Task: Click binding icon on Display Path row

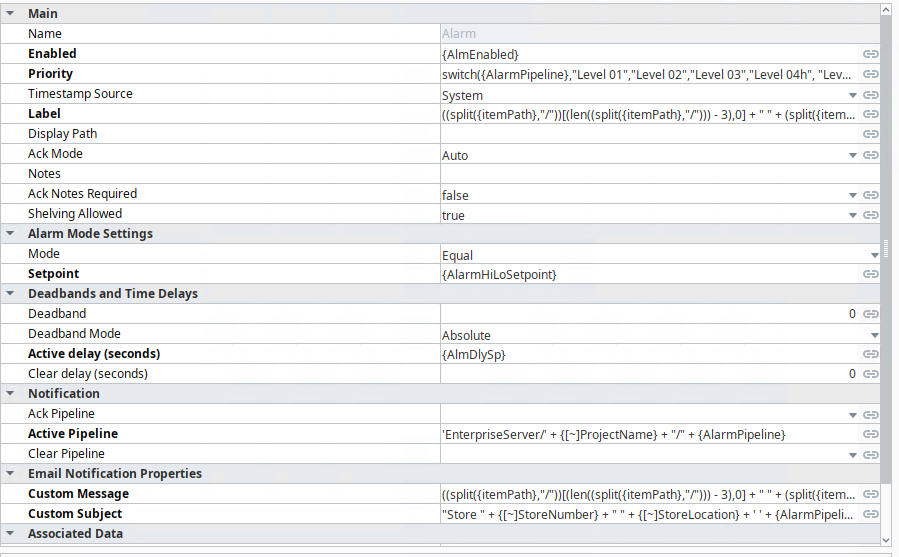Action: pos(871,134)
